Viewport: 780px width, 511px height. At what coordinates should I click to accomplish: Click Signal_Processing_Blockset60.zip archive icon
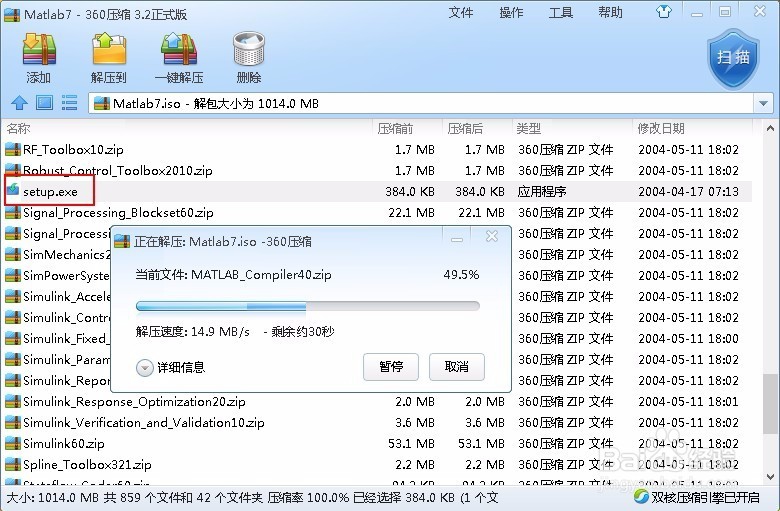tap(13, 212)
